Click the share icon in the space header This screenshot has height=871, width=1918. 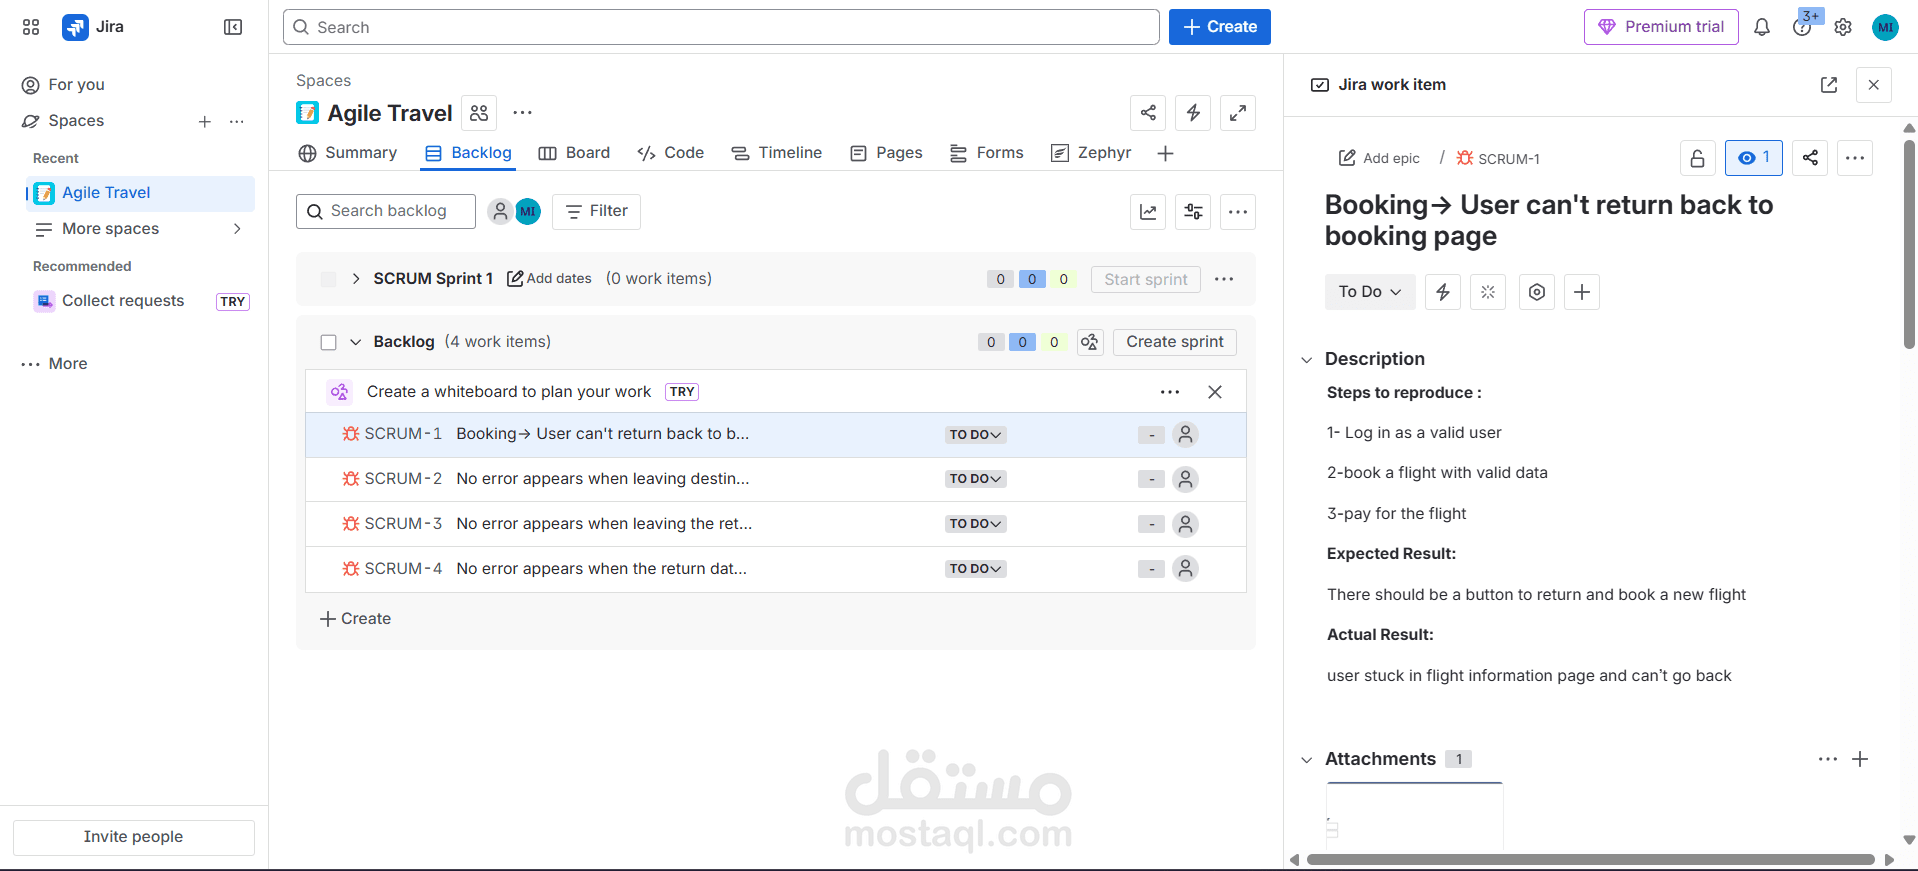1148,113
